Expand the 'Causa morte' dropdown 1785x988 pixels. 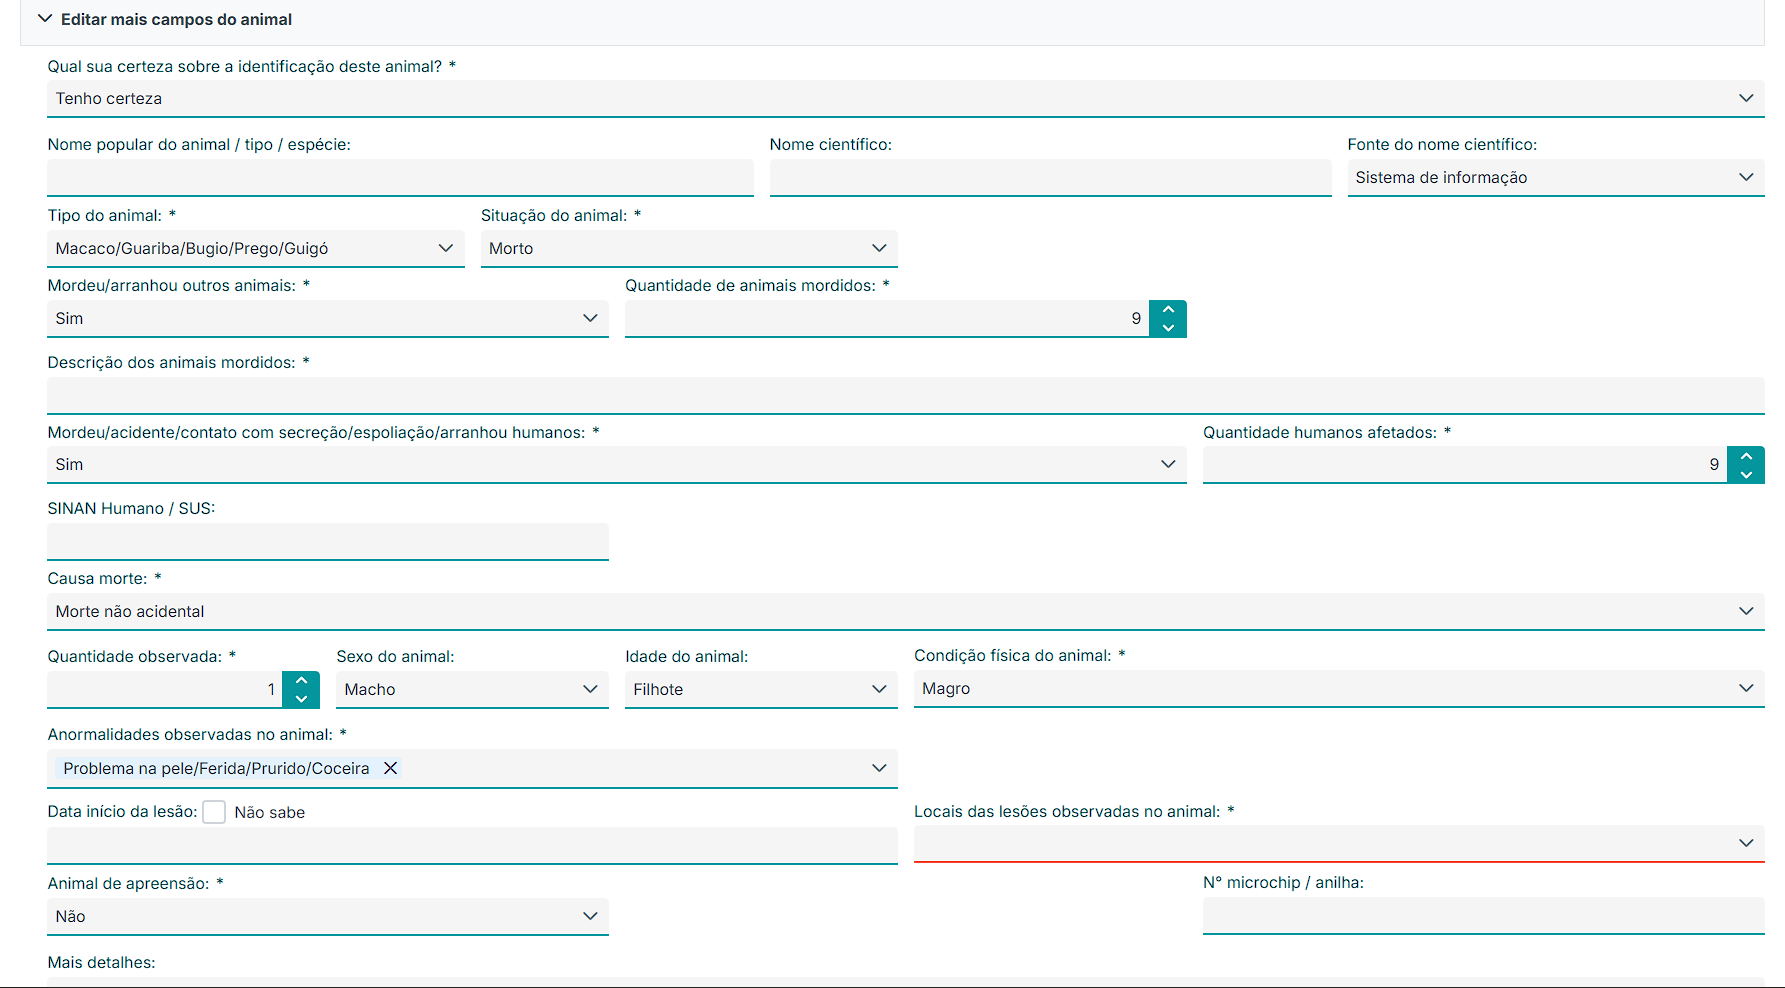pyautogui.click(x=905, y=611)
